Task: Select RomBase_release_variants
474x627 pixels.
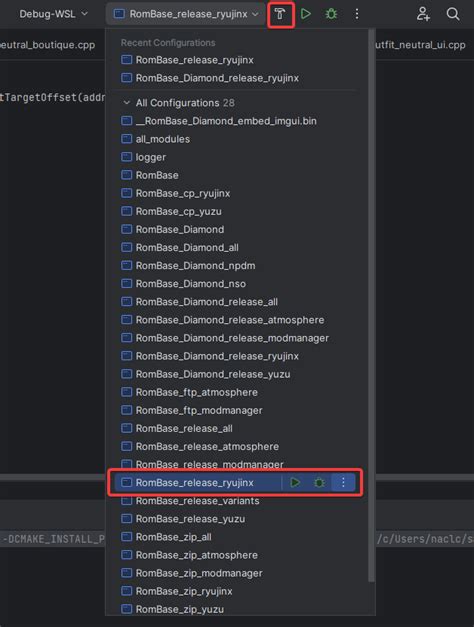Action: click(x=236, y=501)
